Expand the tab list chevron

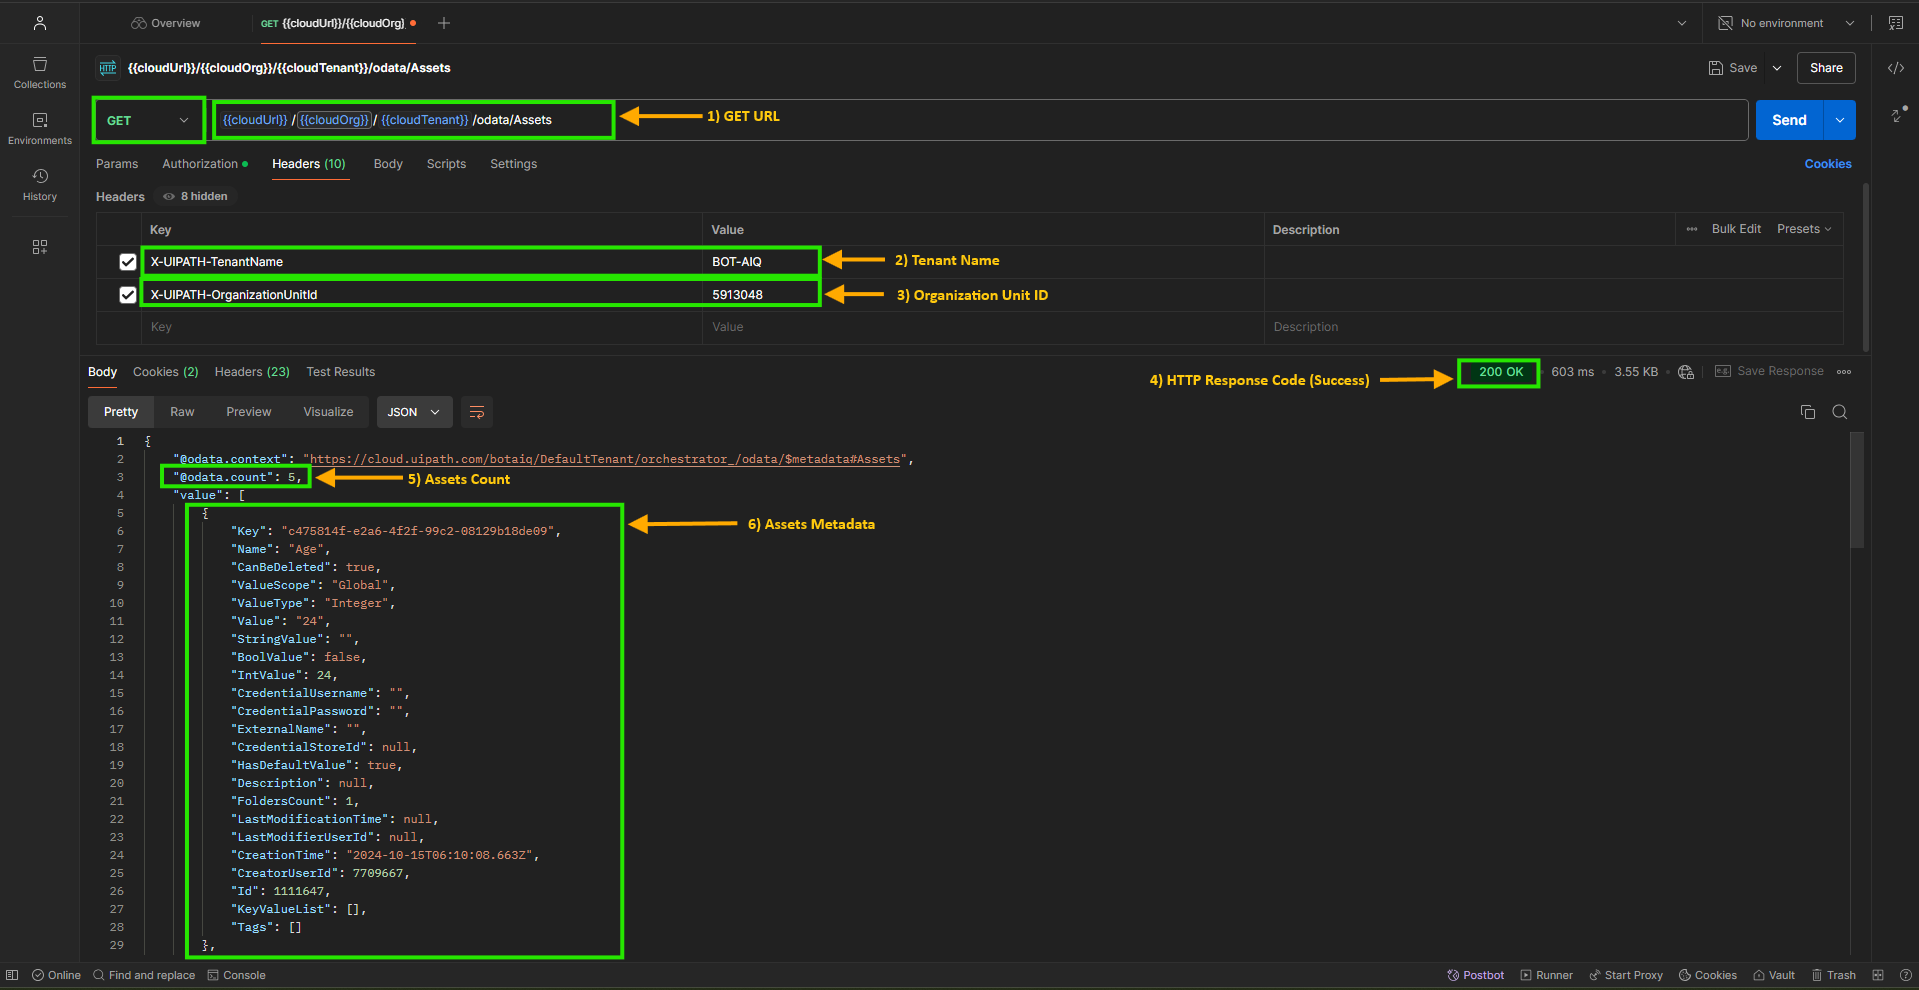pos(1682,23)
